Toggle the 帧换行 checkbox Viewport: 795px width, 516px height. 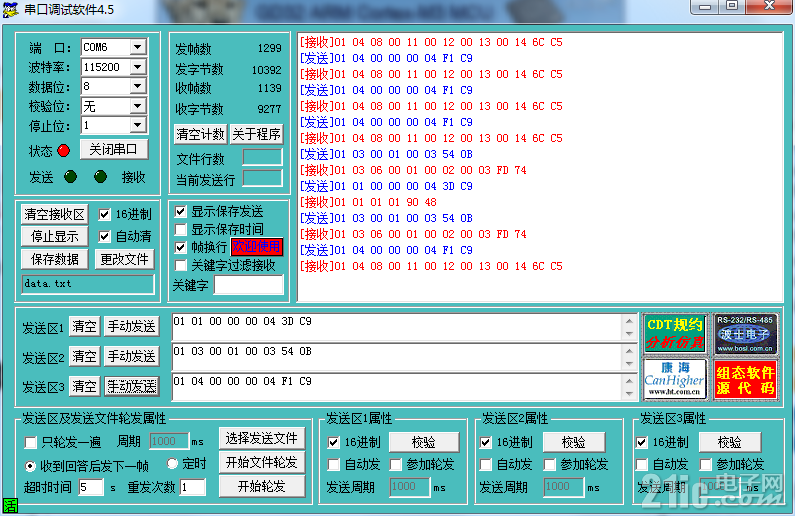click(180, 247)
